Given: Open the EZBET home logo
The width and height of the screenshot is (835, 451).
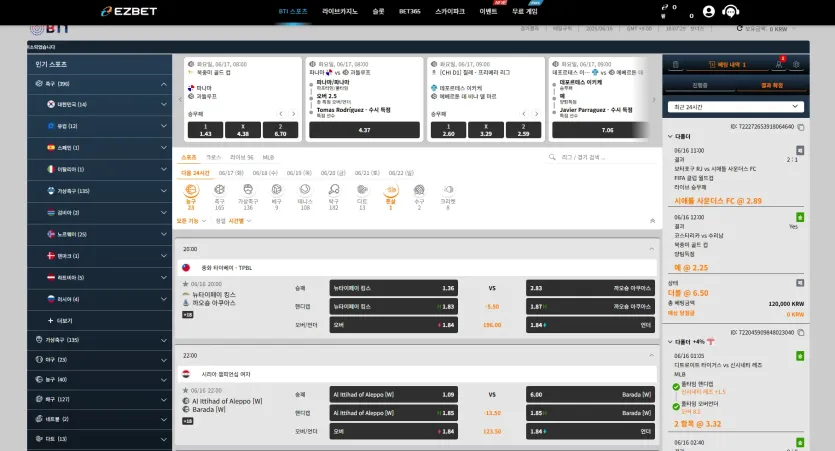Looking at the screenshot, I should point(129,11).
